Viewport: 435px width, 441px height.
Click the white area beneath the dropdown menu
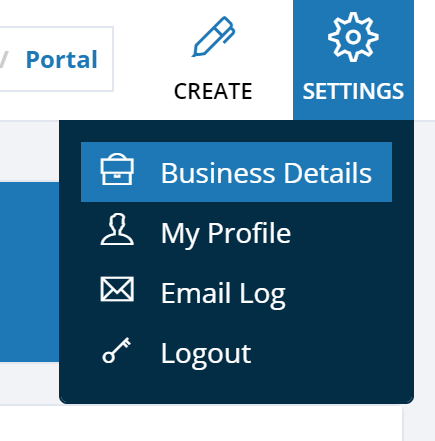coord(201,423)
